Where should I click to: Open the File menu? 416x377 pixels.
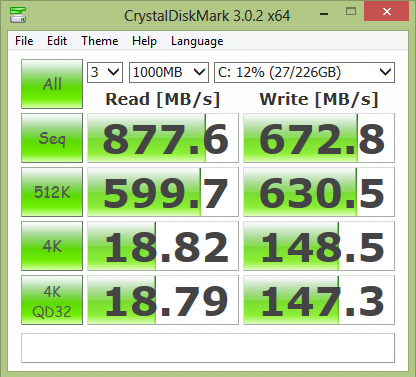pyautogui.click(x=24, y=41)
